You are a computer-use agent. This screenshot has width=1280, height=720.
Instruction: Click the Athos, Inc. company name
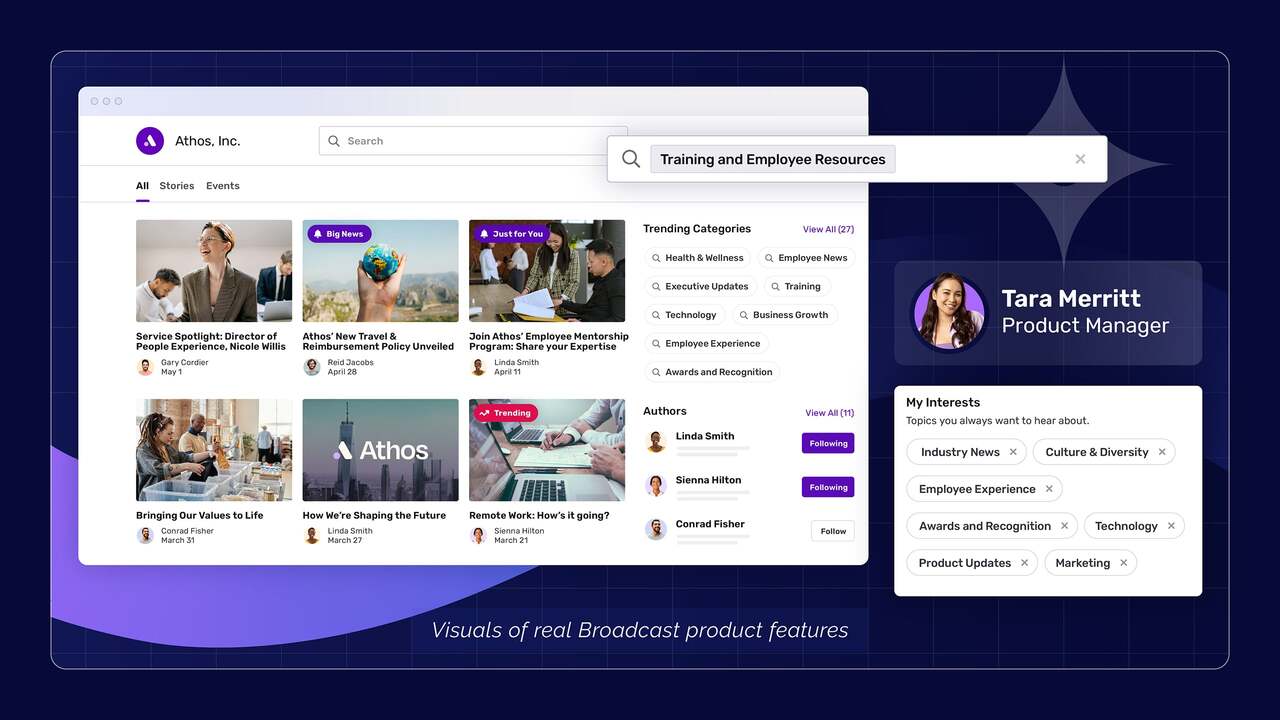(x=208, y=141)
